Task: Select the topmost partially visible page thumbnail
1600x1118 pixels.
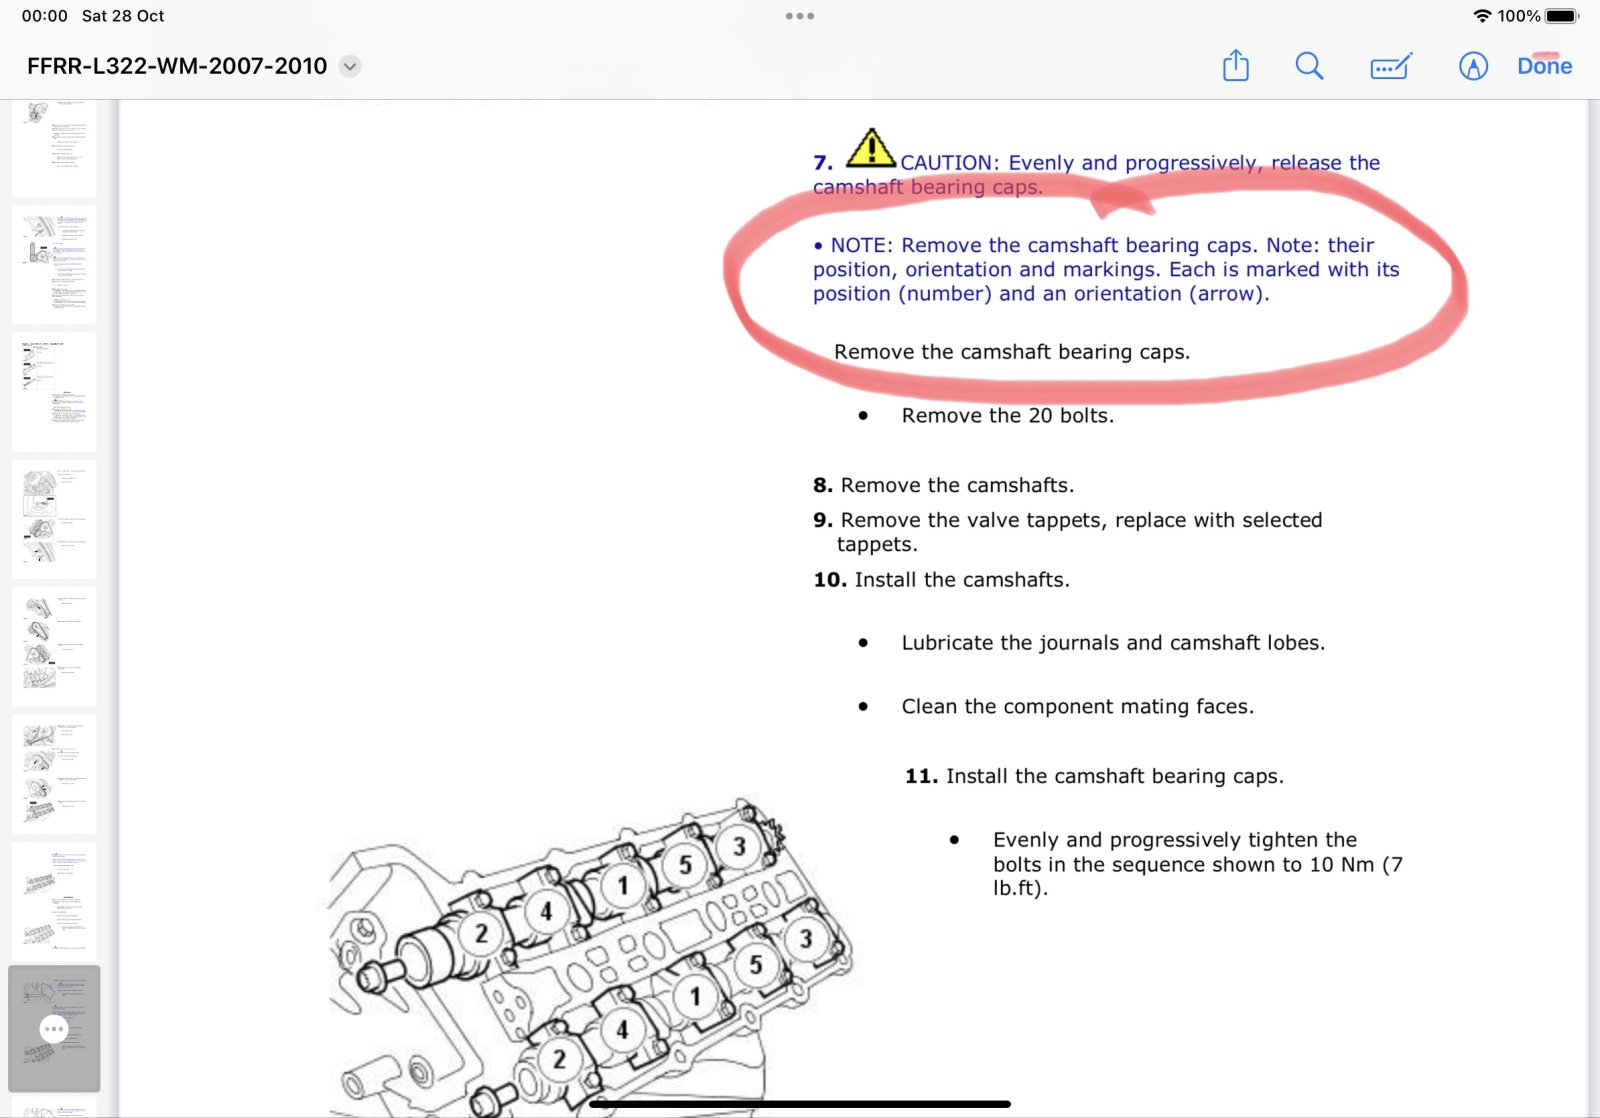Action: [x=54, y=148]
